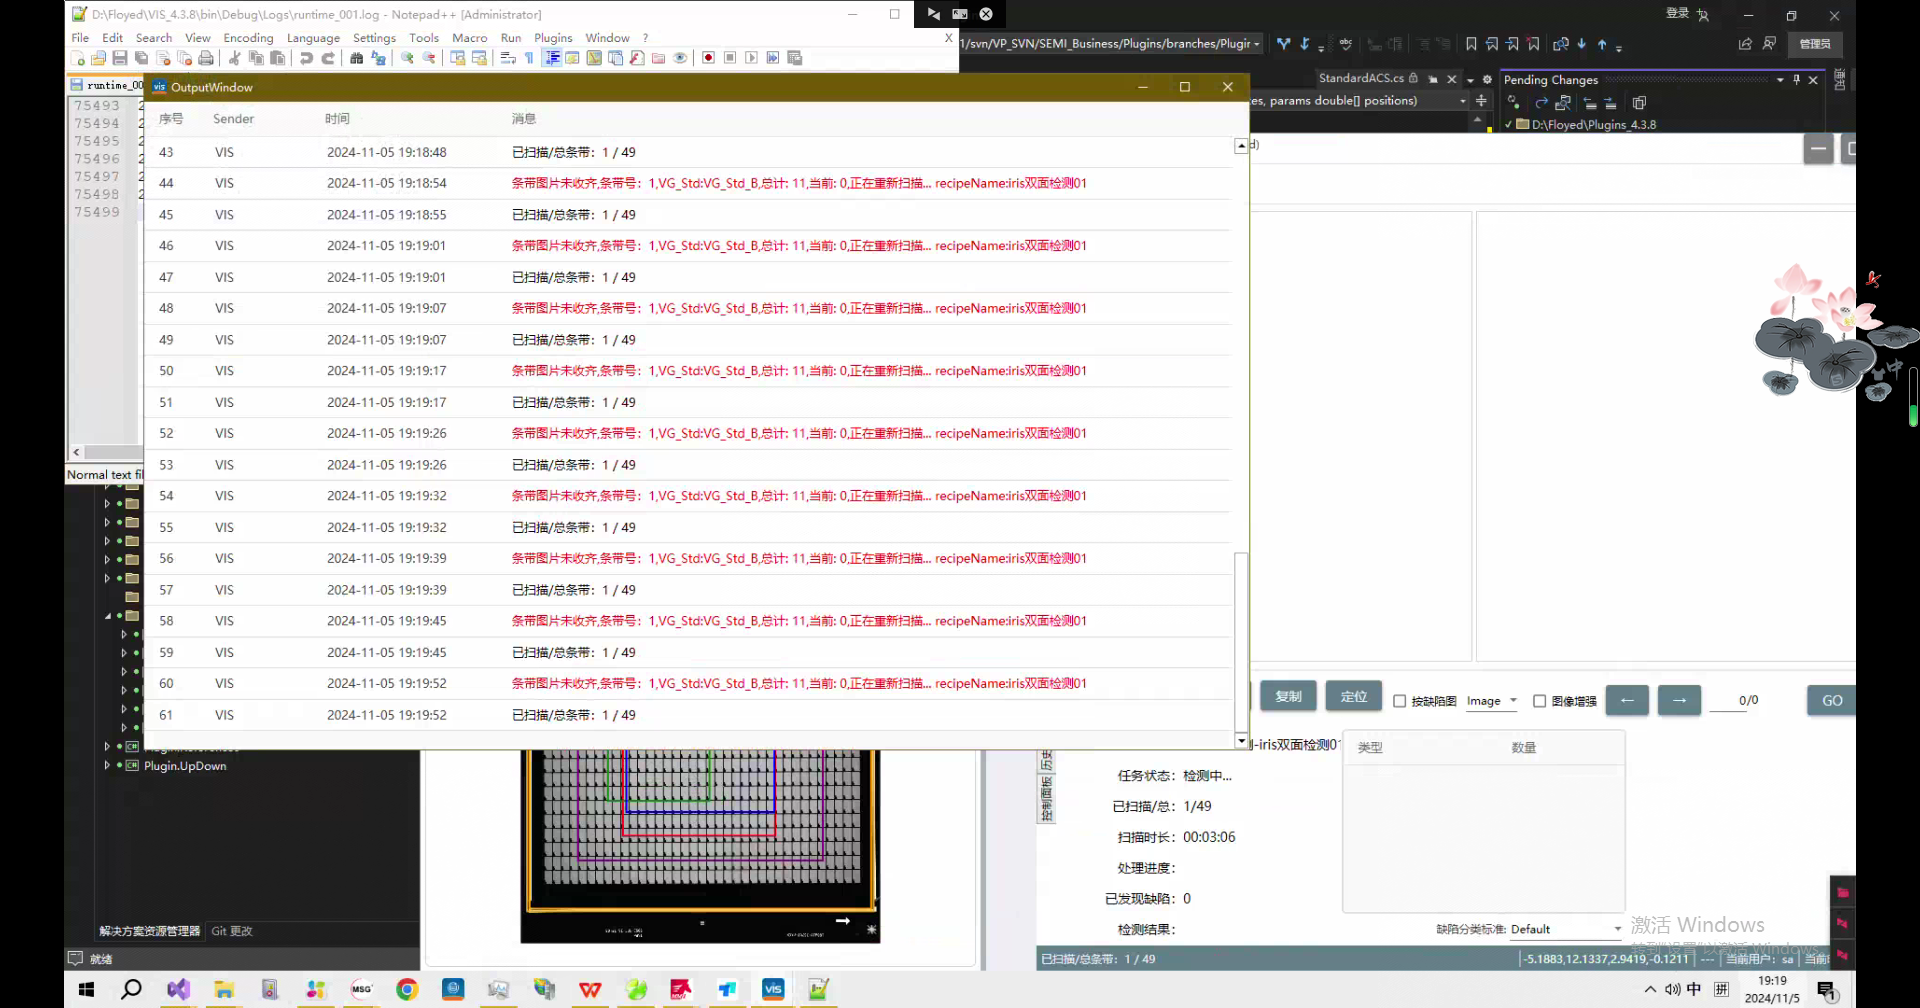Select OutputWindow row 61 已扫描/总条带 message
The image size is (1920, 1008).
[573, 715]
